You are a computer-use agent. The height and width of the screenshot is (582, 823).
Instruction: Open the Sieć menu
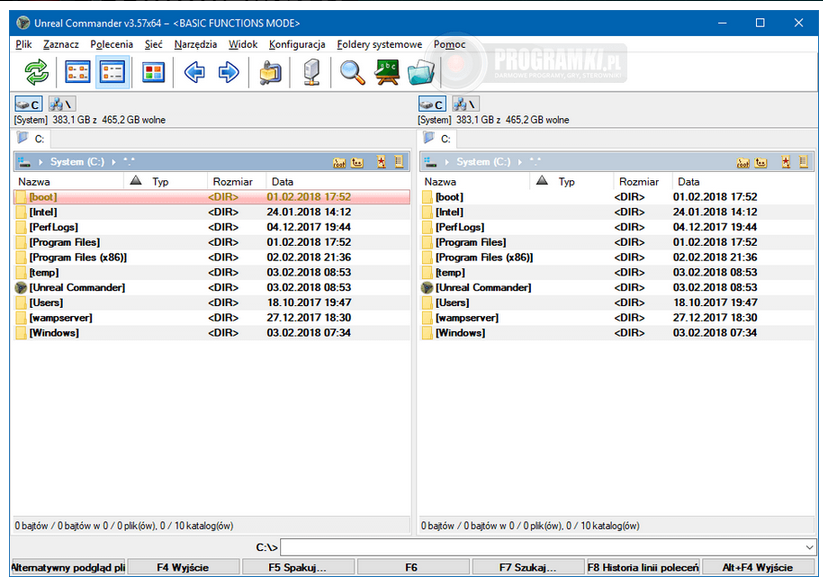tap(153, 45)
